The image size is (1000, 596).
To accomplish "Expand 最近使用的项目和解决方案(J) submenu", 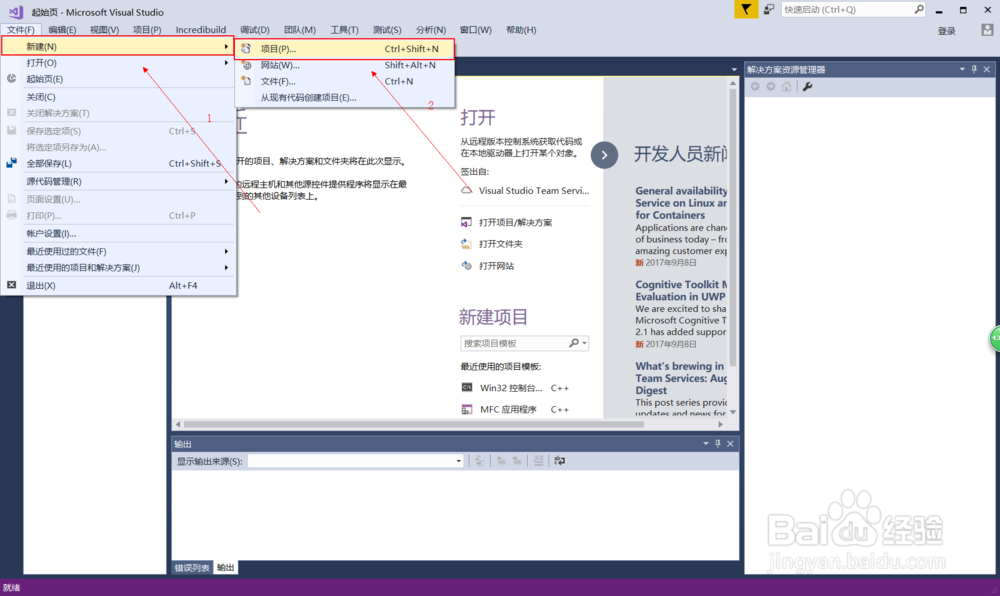I will click(119, 268).
